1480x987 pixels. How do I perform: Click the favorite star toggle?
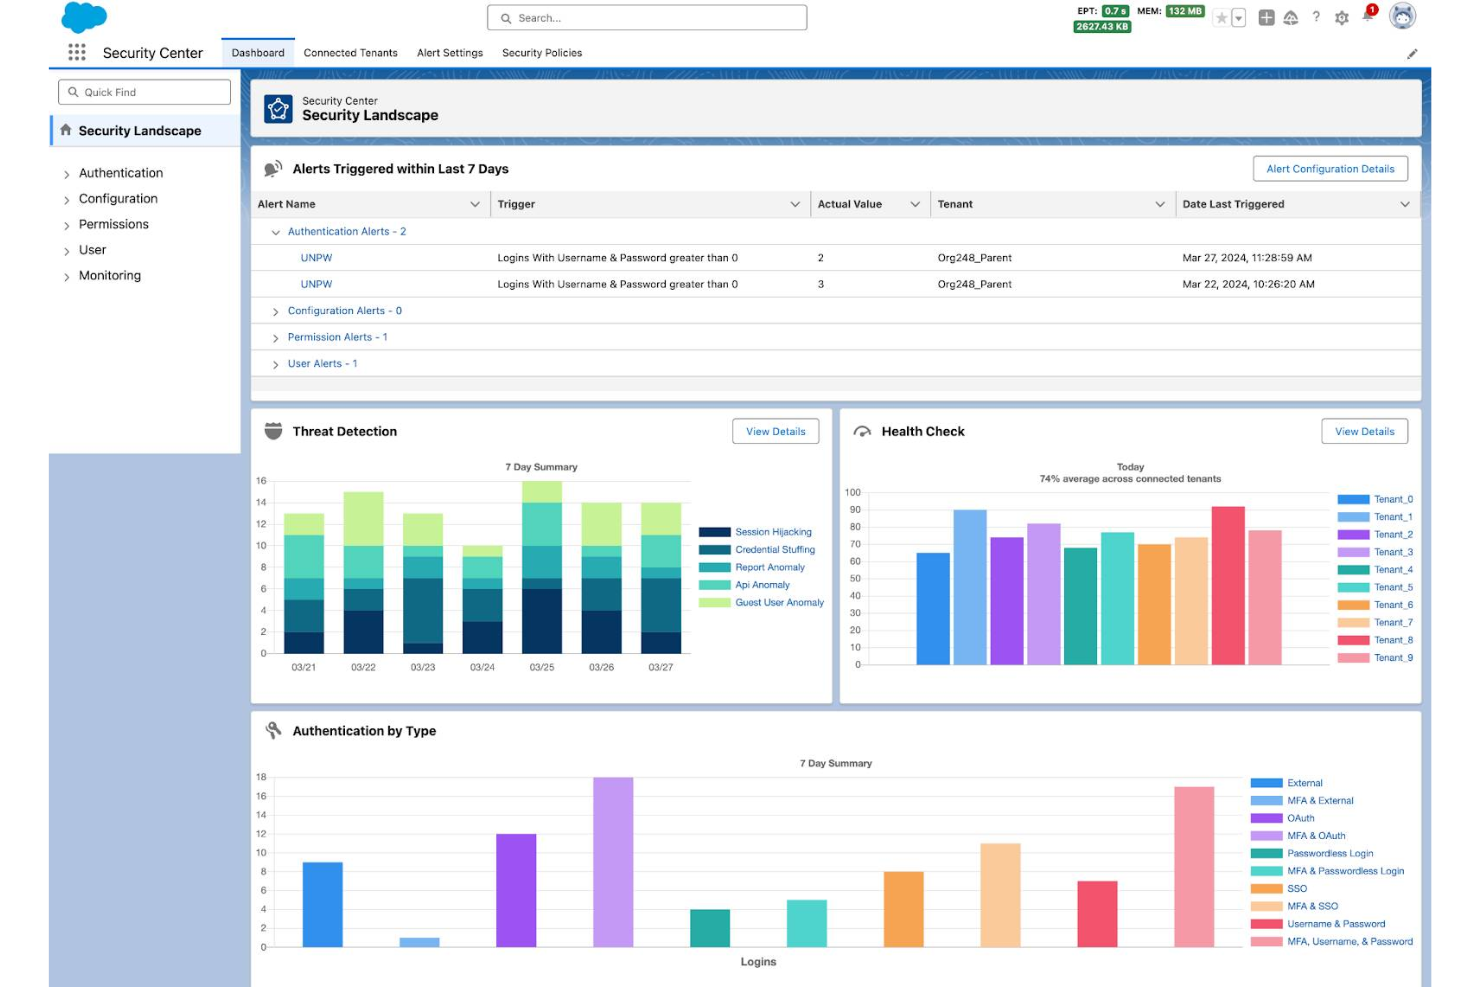[x=1221, y=17]
